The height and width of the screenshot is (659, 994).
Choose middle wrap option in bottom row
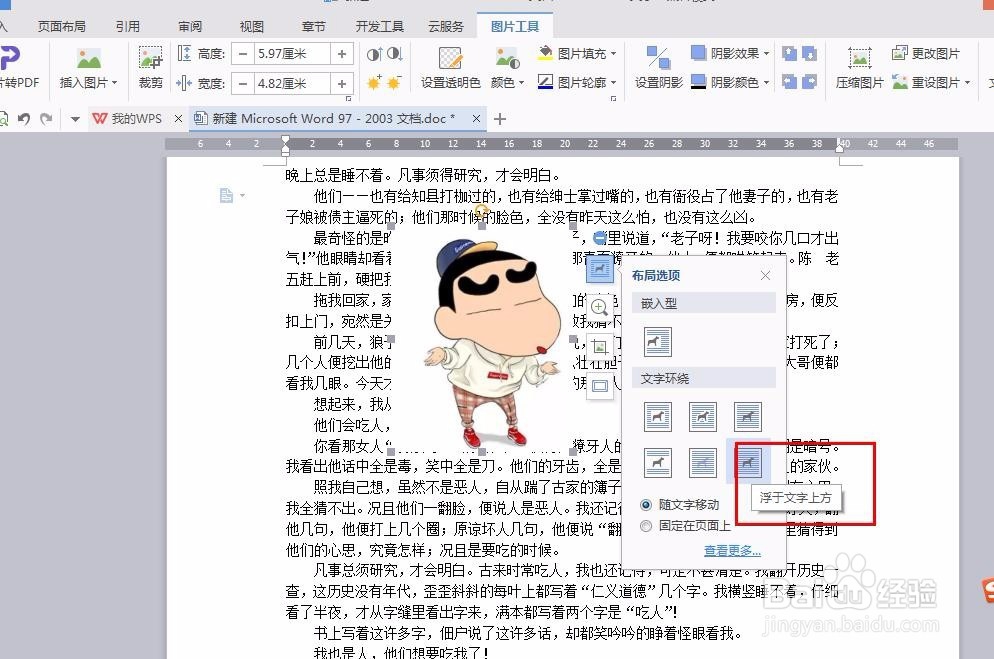(x=702, y=463)
